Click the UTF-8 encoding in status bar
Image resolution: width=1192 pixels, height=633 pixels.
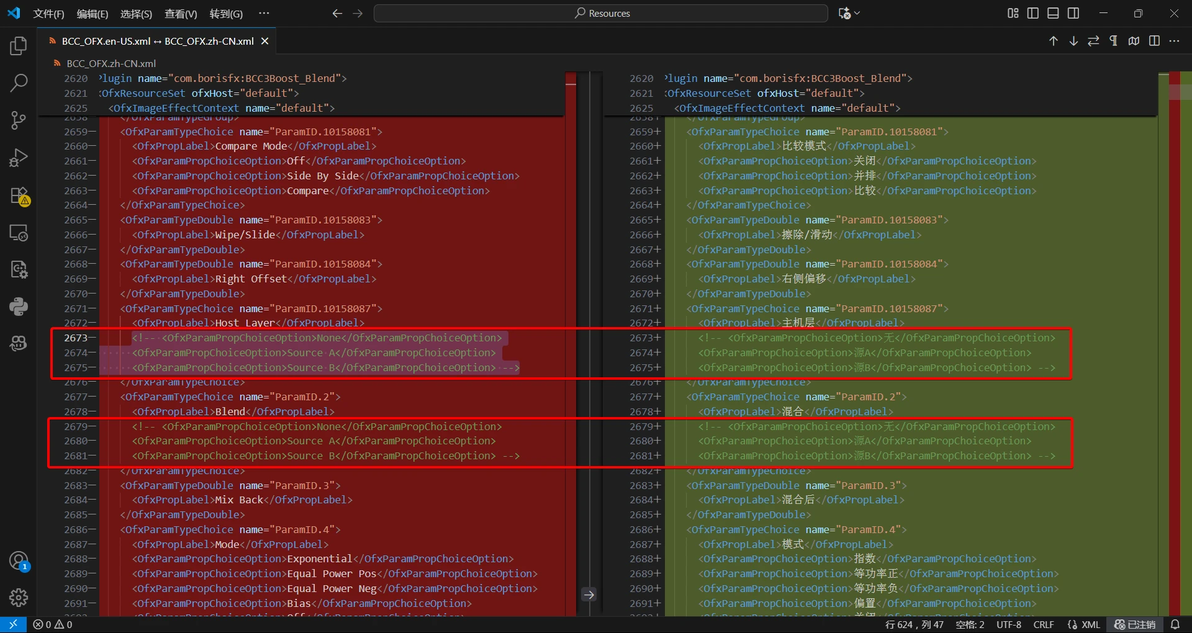[1008, 624]
